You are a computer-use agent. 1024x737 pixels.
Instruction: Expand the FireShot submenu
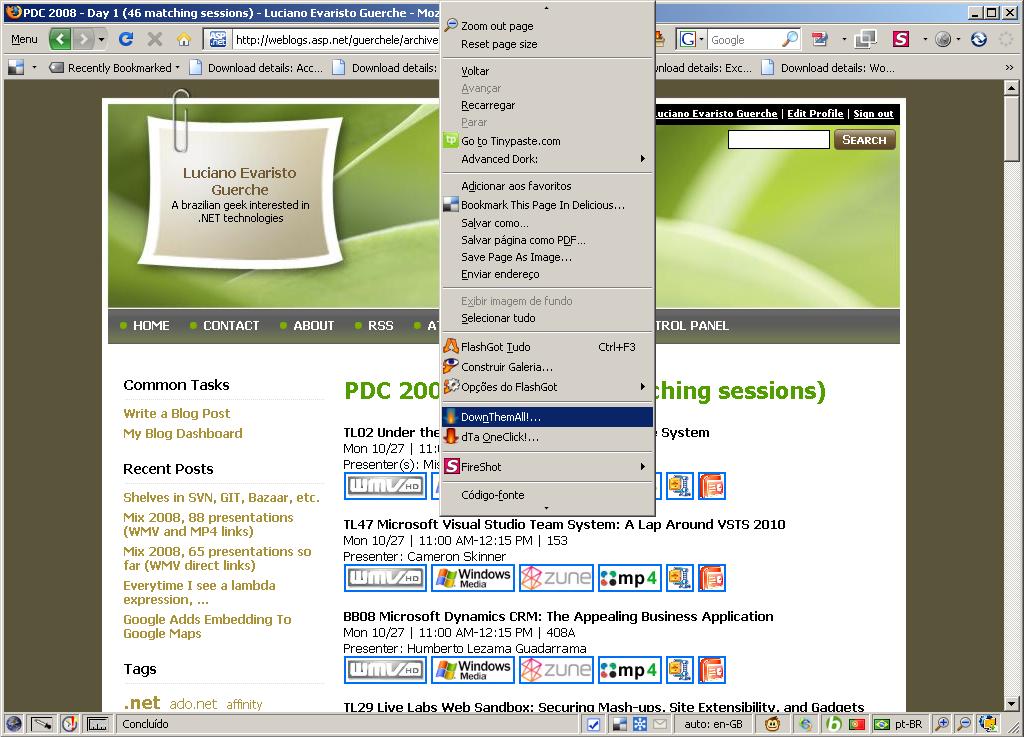coord(547,466)
